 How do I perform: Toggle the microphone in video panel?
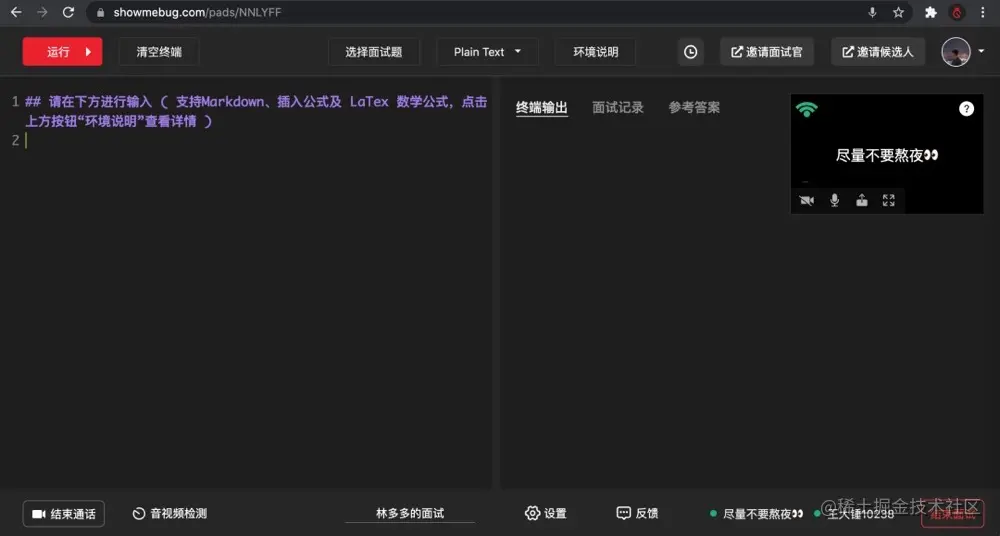[x=834, y=200]
